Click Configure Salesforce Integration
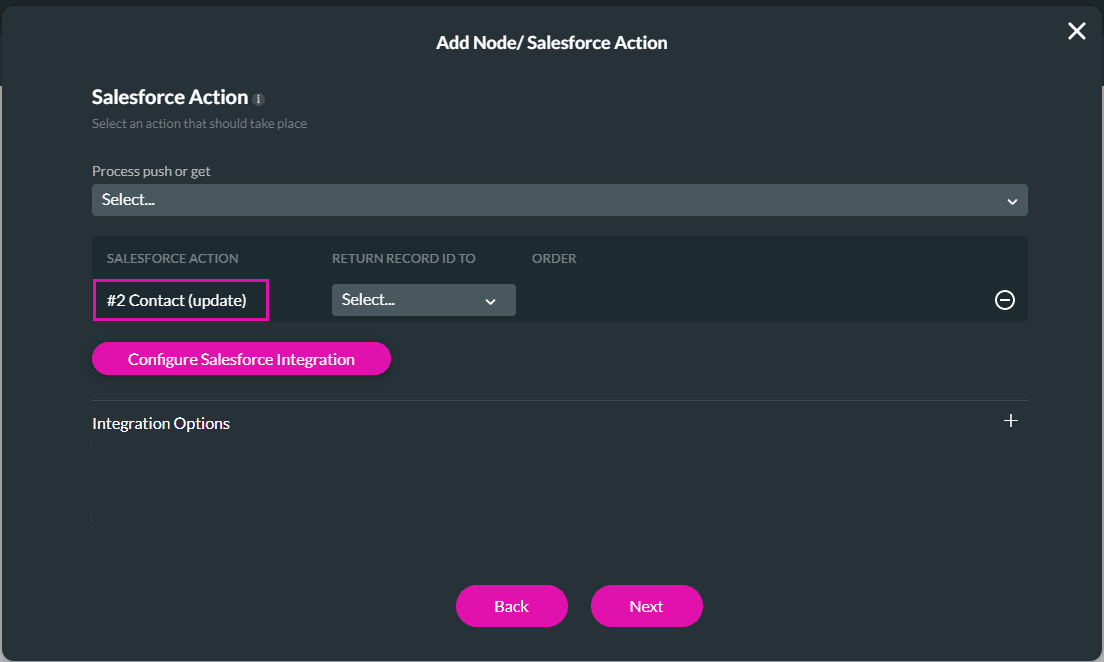This screenshot has width=1104, height=662. [x=241, y=358]
